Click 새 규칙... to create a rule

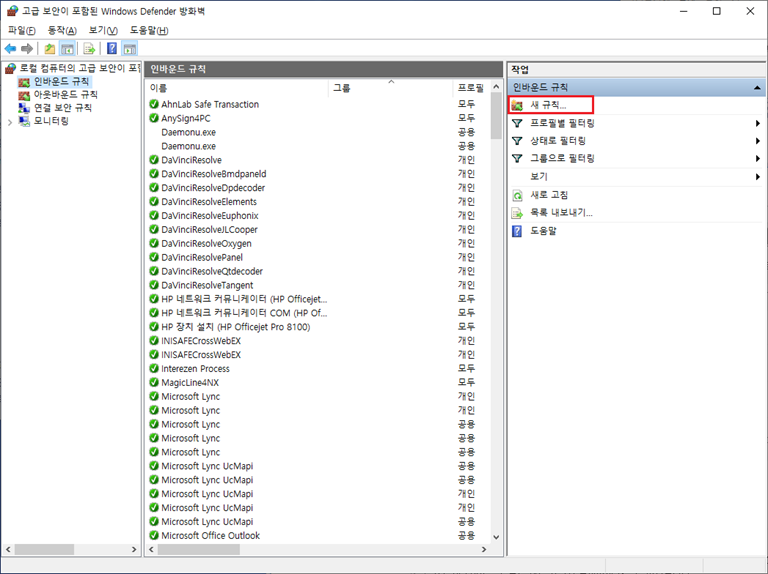click(548, 105)
